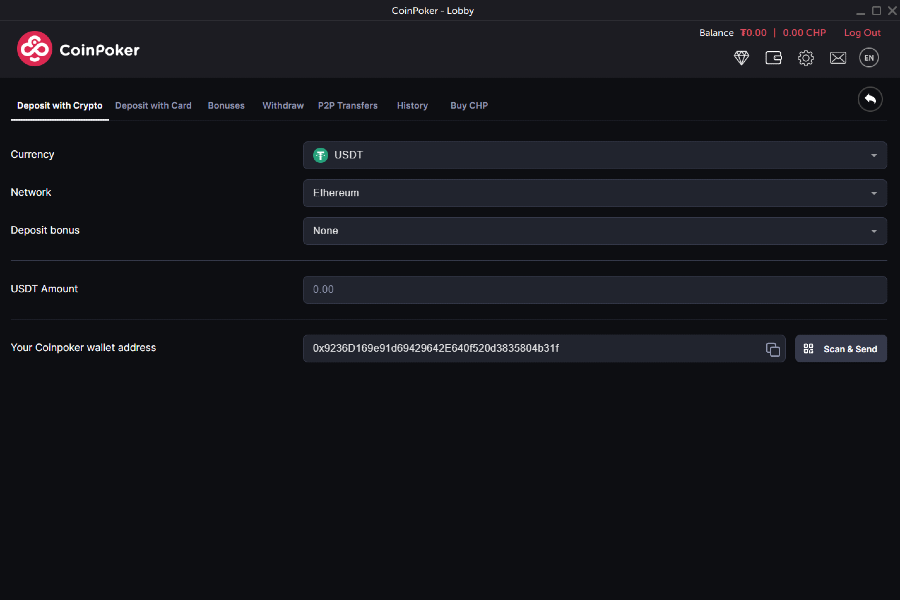900x600 pixels.
Task: Open the P2P Transfers tab
Action: [x=347, y=105]
